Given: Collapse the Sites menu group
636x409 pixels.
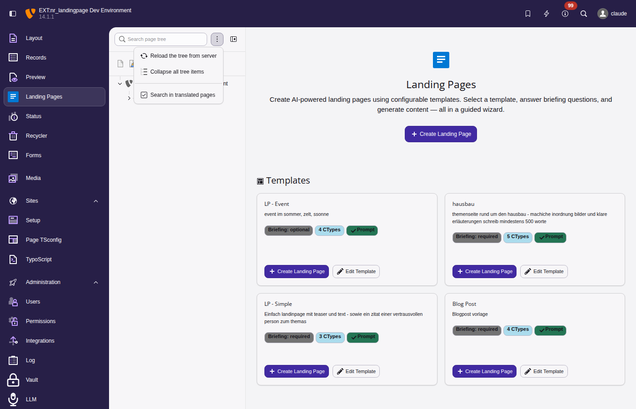Looking at the screenshot, I should 96,201.
